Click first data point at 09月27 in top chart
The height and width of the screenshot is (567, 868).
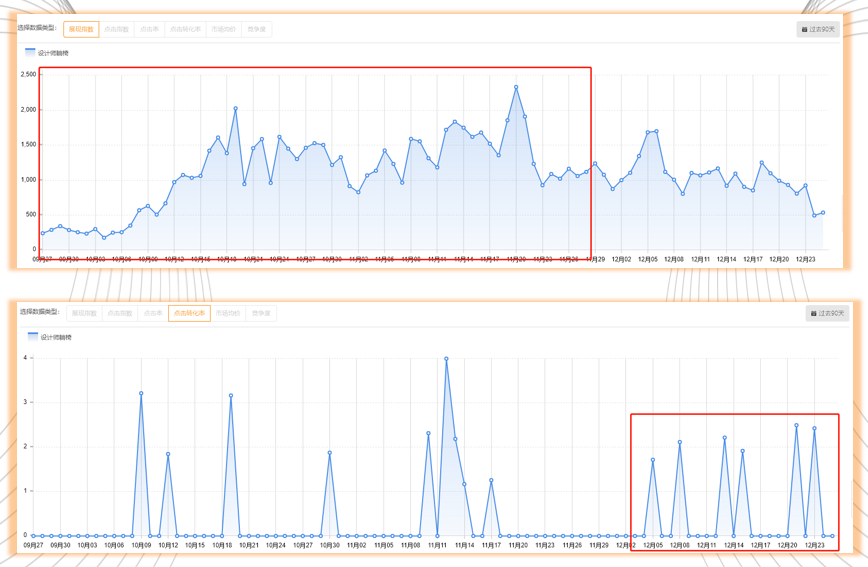(43, 233)
